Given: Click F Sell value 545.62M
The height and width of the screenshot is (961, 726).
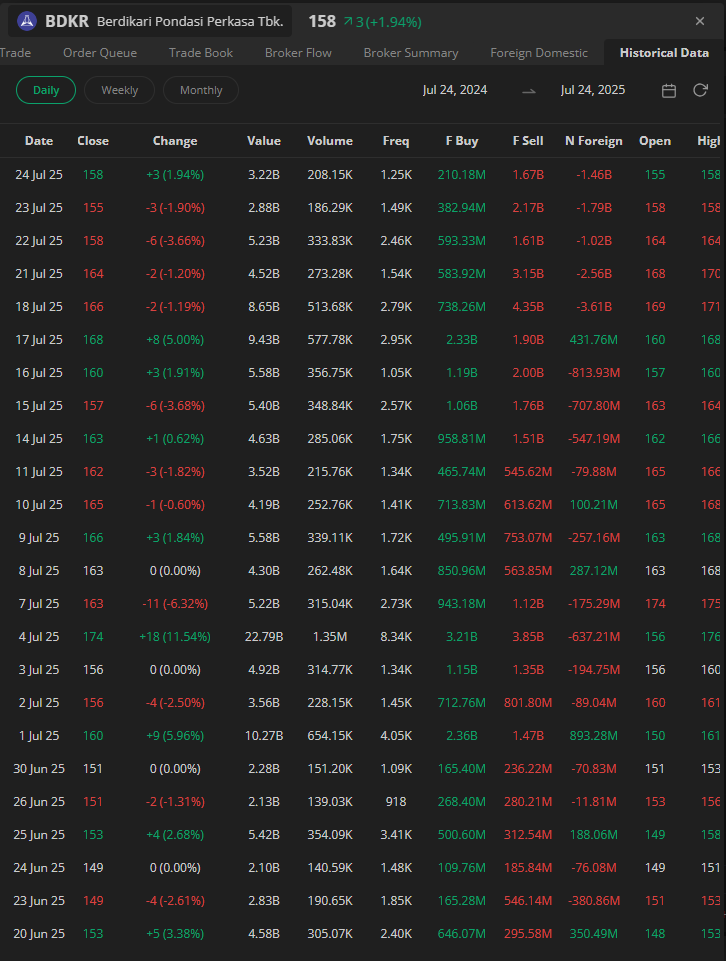Looking at the screenshot, I should pos(528,472).
